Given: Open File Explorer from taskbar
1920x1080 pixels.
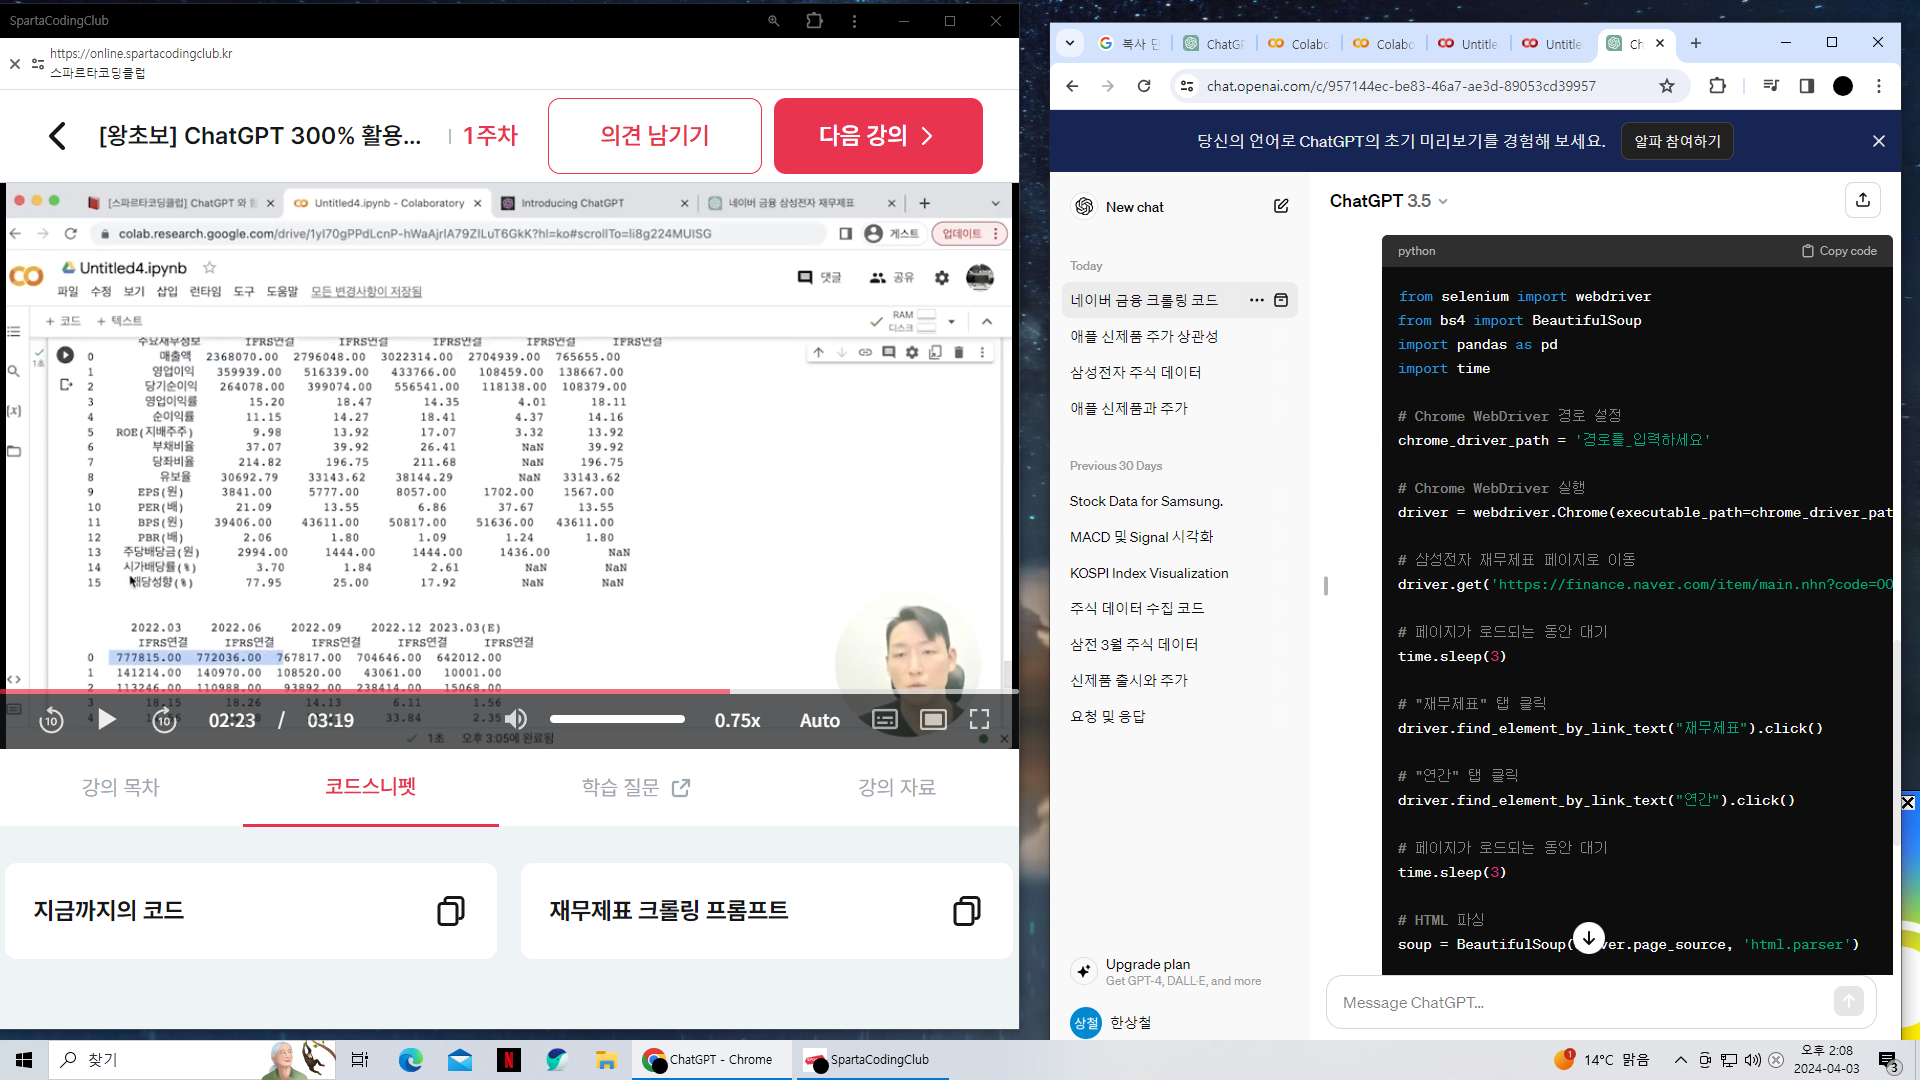Looking at the screenshot, I should (606, 1060).
